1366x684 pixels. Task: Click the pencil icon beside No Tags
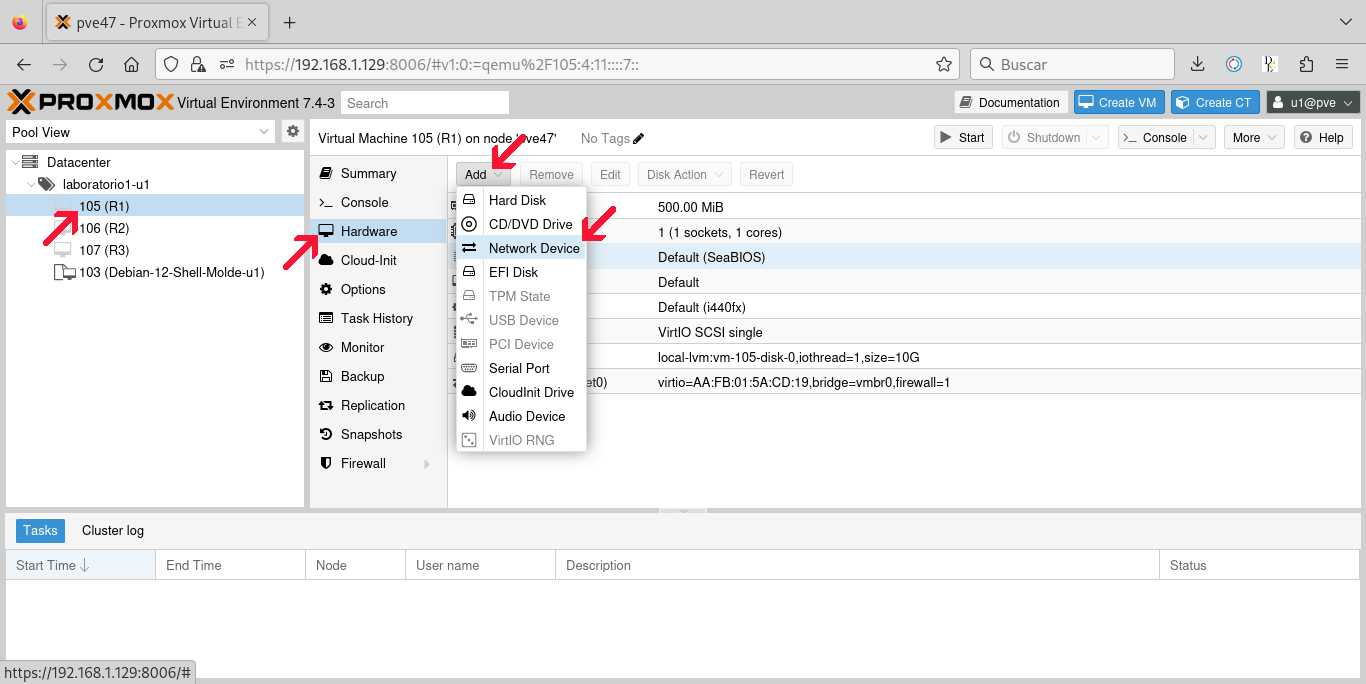pos(639,139)
